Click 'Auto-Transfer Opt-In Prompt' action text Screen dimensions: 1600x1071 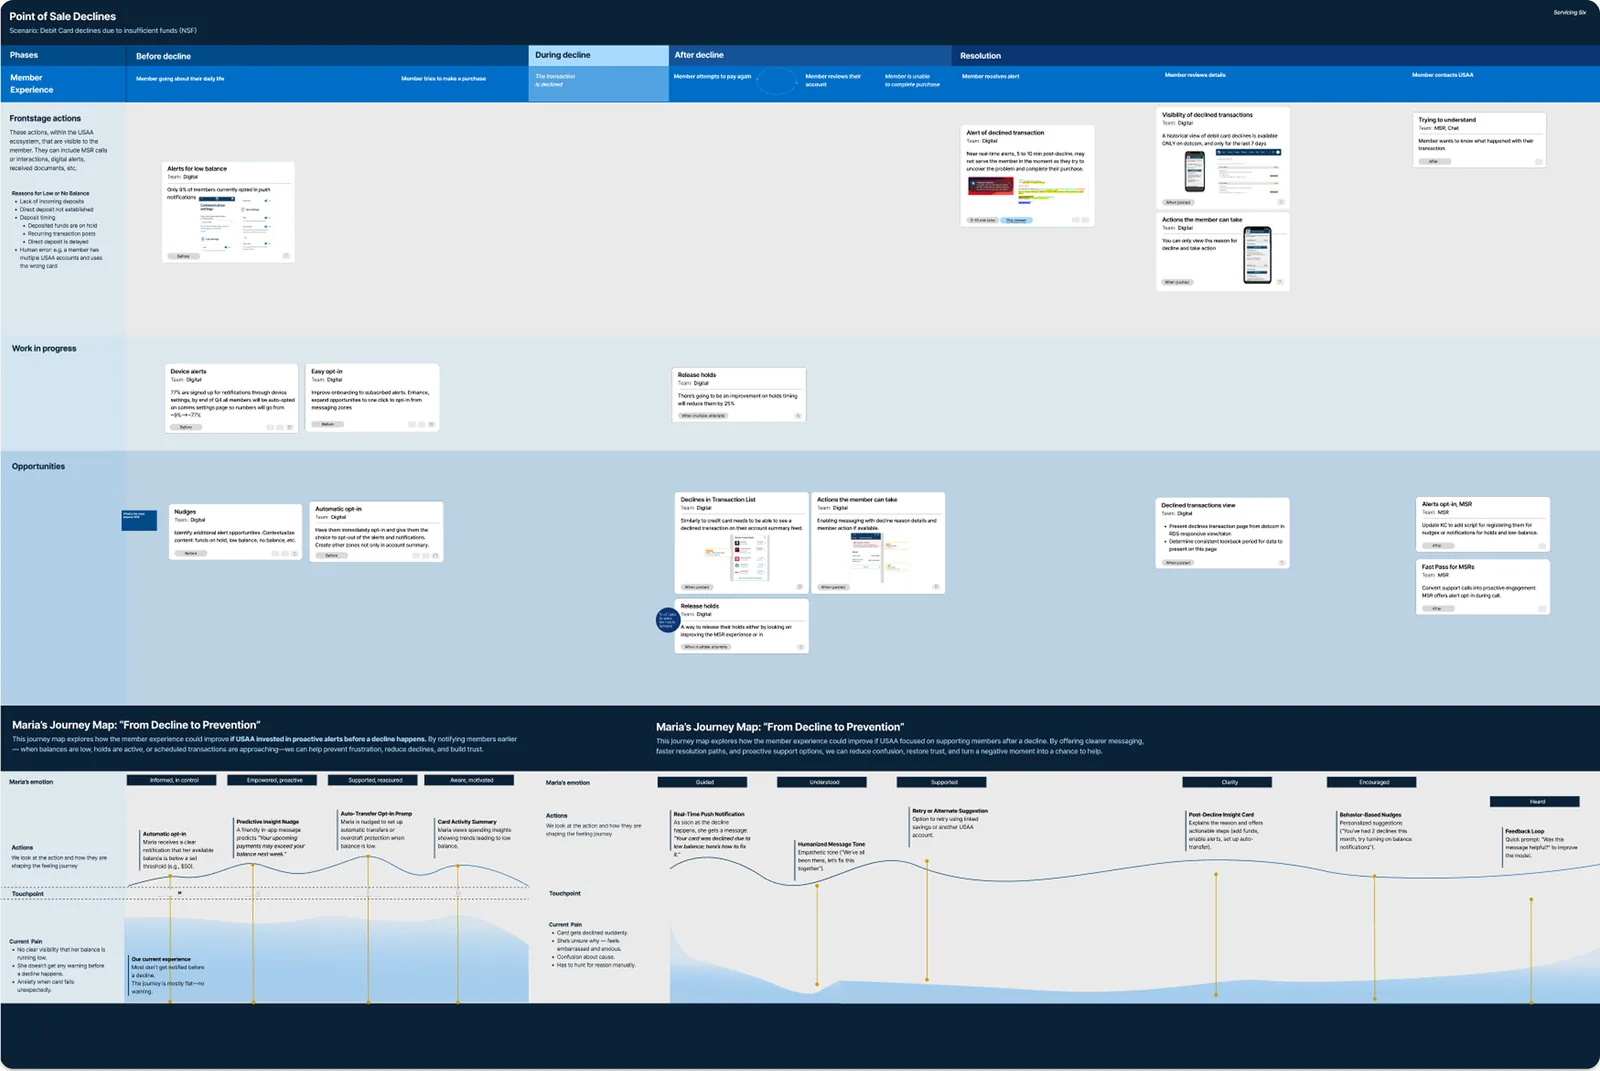(376, 814)
